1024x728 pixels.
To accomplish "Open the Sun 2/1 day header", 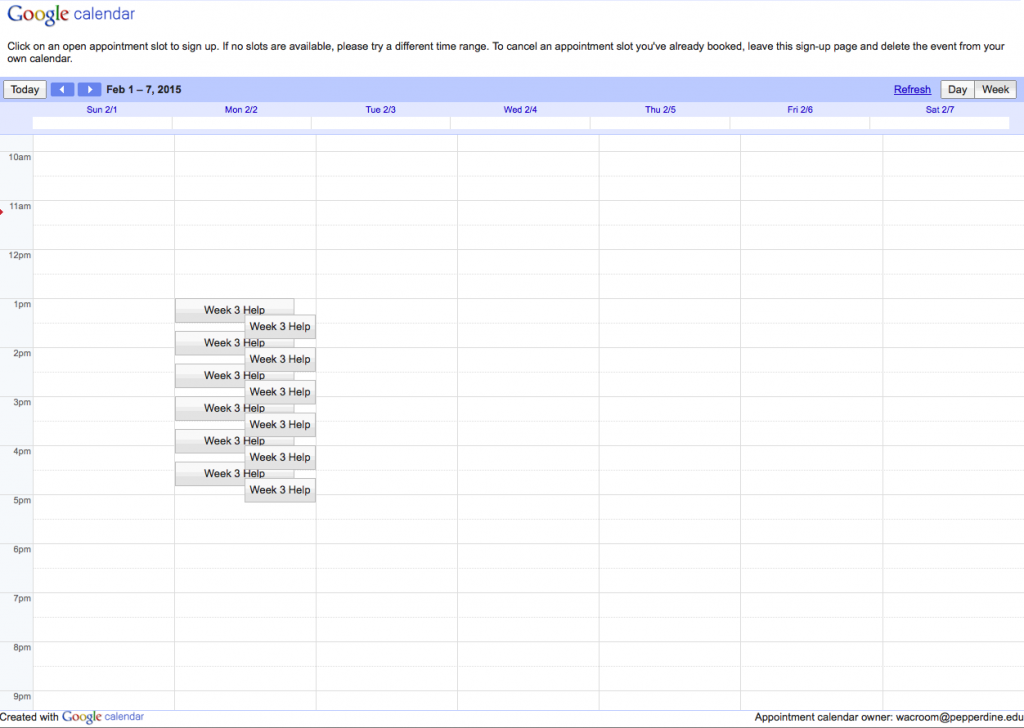I will pyautogui.click(x=102, y=110).
